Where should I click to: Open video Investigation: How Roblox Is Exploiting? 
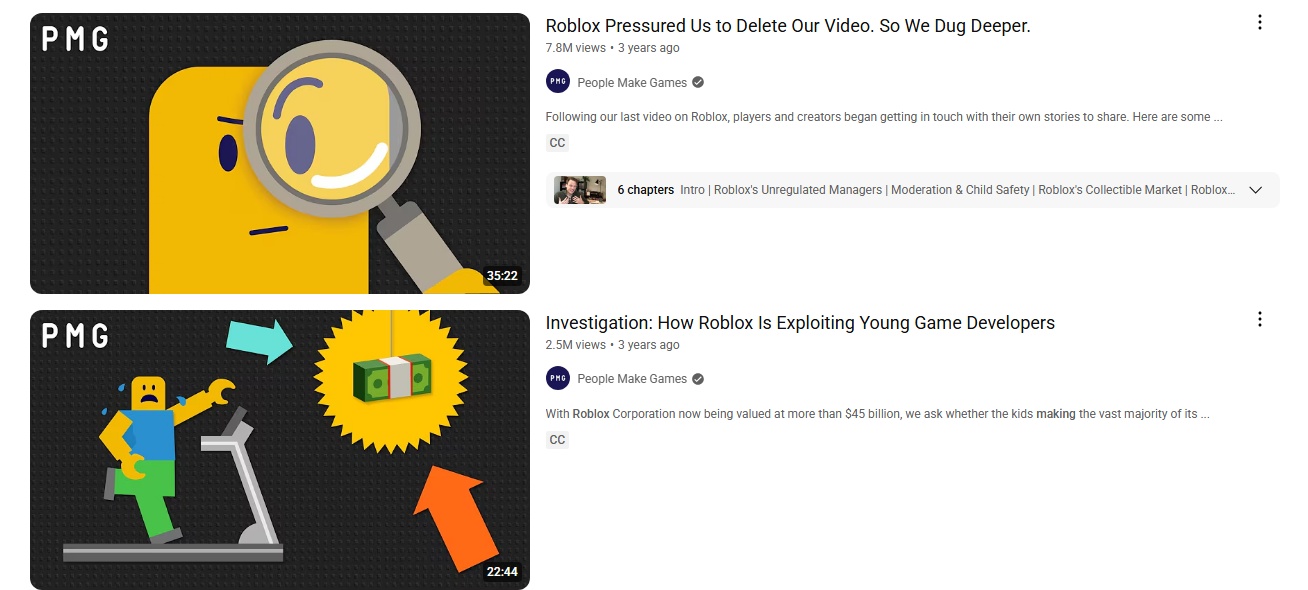click(x=800, y=323)
